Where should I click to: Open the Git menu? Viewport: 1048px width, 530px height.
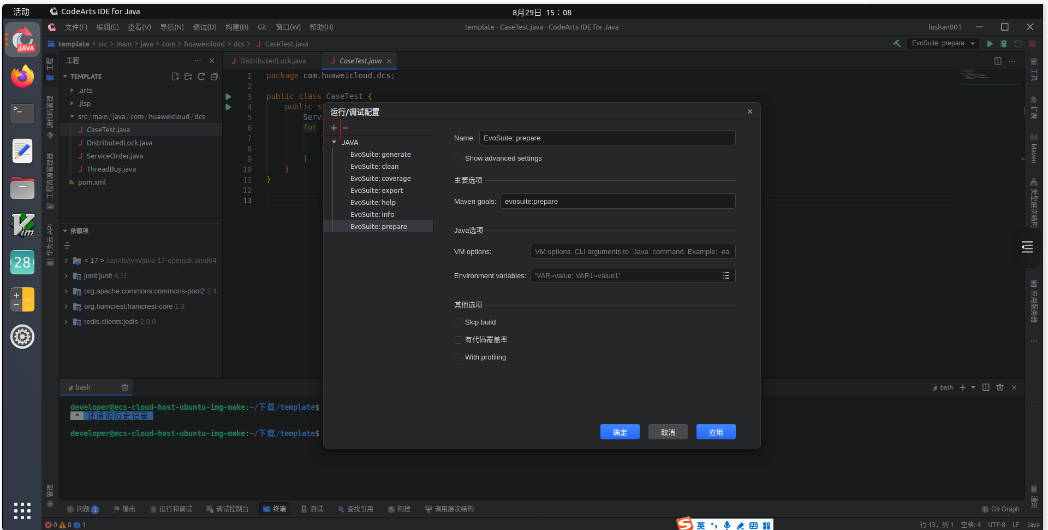point(262,27)
